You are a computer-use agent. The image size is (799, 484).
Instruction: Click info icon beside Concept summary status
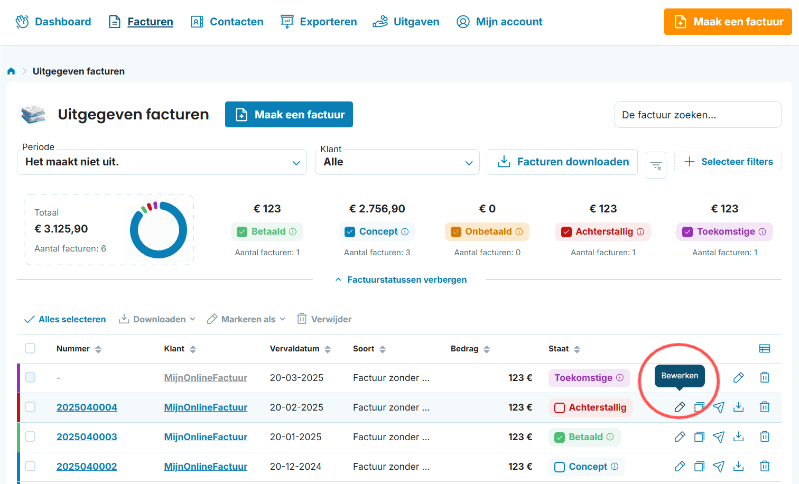(x=405, y=232)
